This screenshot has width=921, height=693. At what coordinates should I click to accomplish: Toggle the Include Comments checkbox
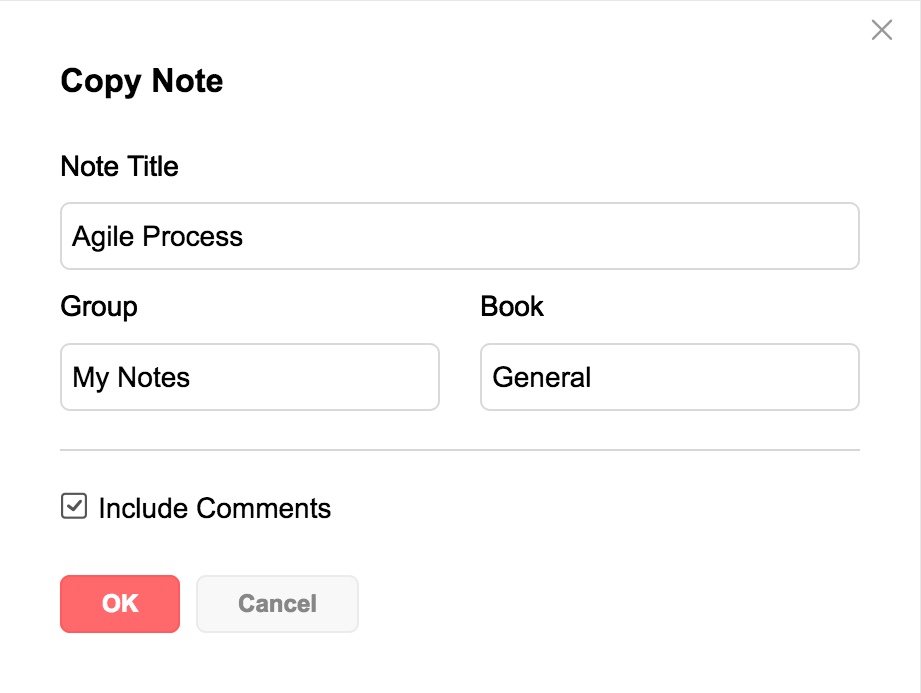click(74, 507)
